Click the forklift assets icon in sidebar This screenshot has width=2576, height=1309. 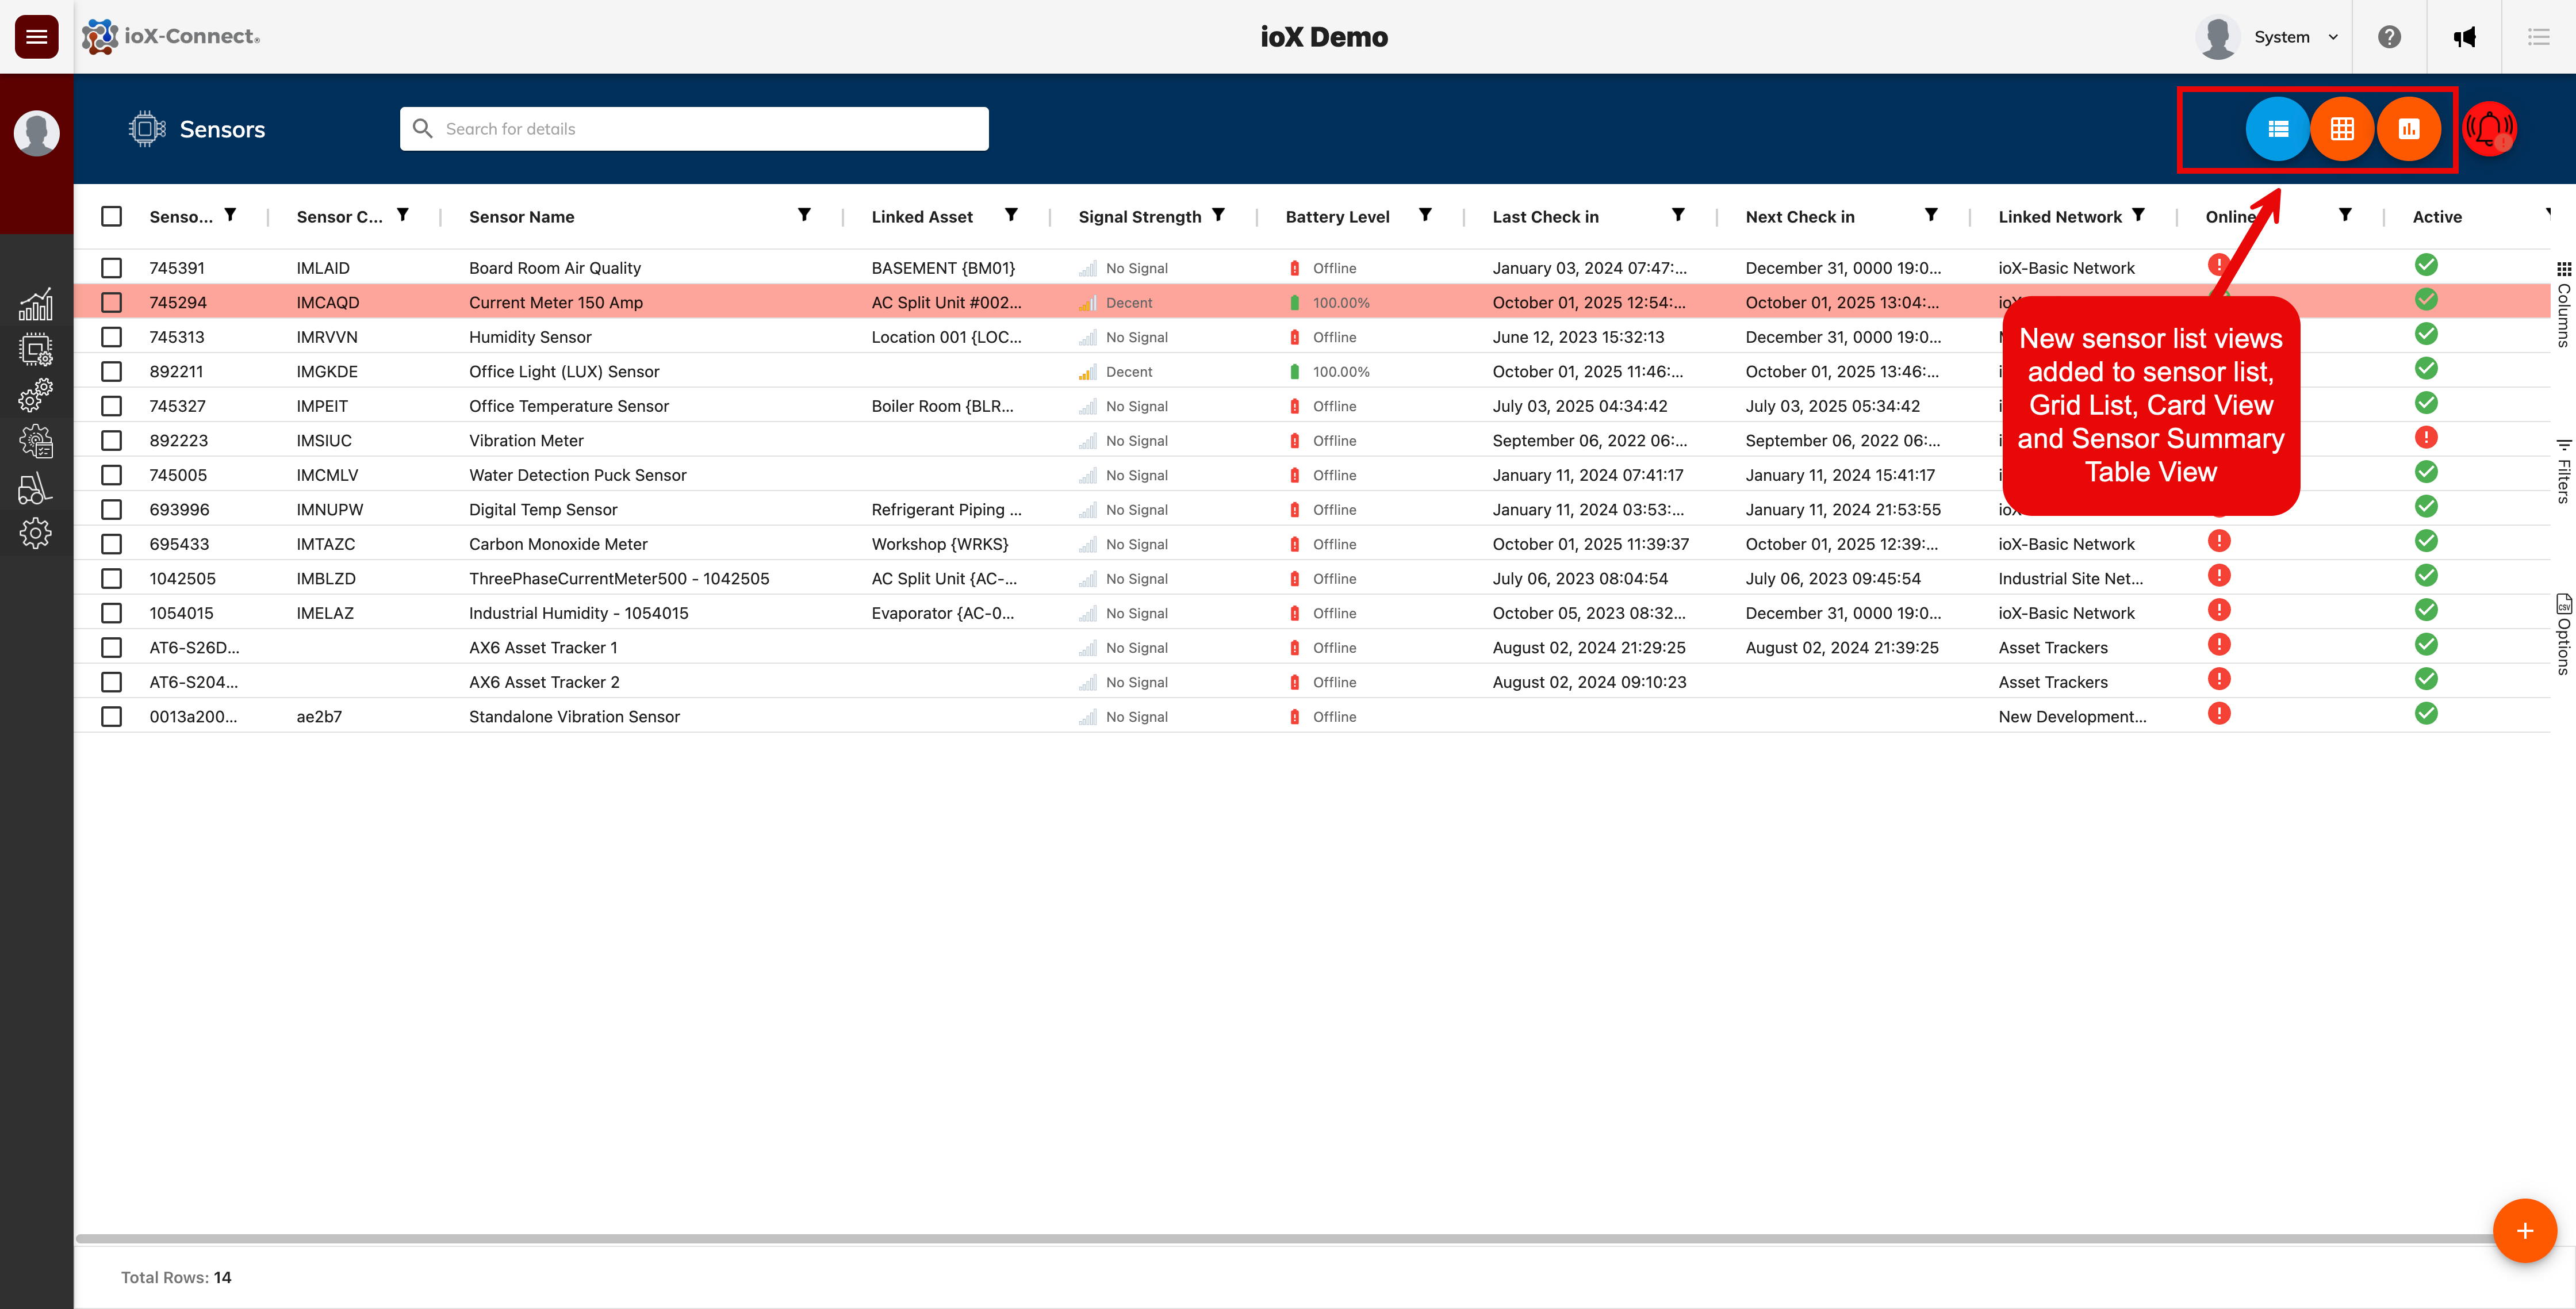coord(36,489)
